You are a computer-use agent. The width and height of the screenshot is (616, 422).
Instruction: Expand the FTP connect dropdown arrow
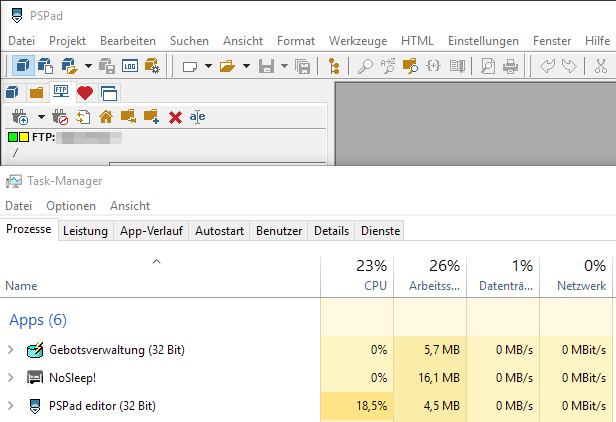[x=41, y=117]
